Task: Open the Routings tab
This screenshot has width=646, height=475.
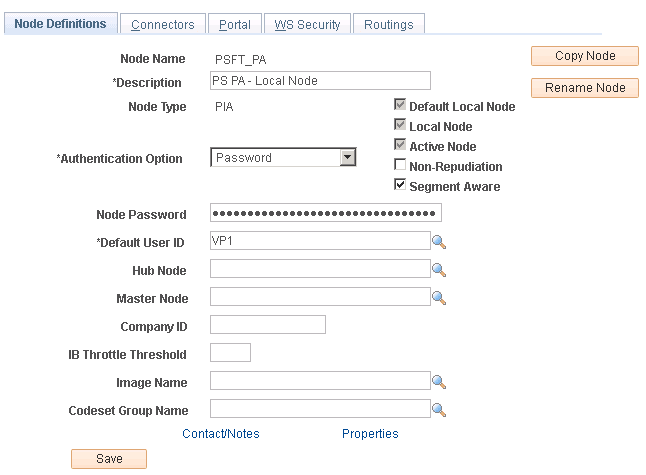Action: (389, 24)
